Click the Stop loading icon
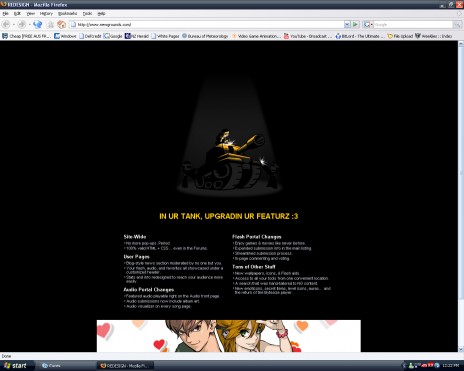 pyautogui.click(x=50, y=24)
